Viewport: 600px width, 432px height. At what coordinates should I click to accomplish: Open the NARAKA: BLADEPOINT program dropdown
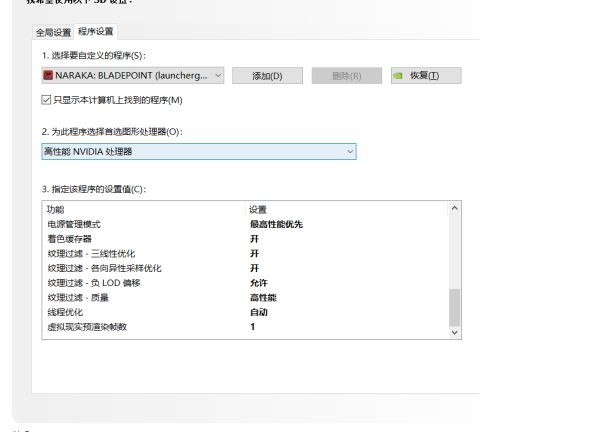[132, 75]
